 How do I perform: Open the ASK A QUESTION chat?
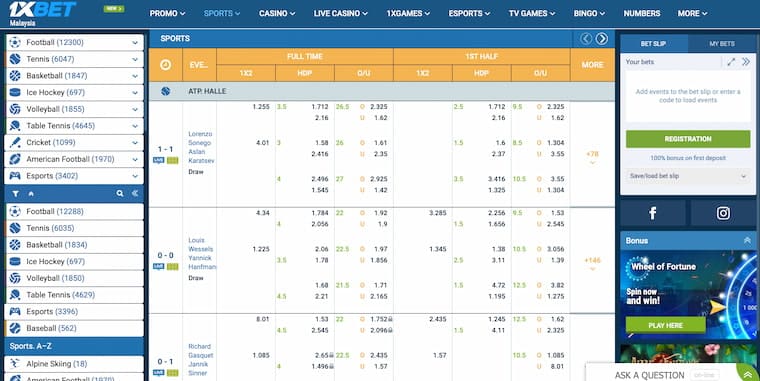tap(649, 375)
